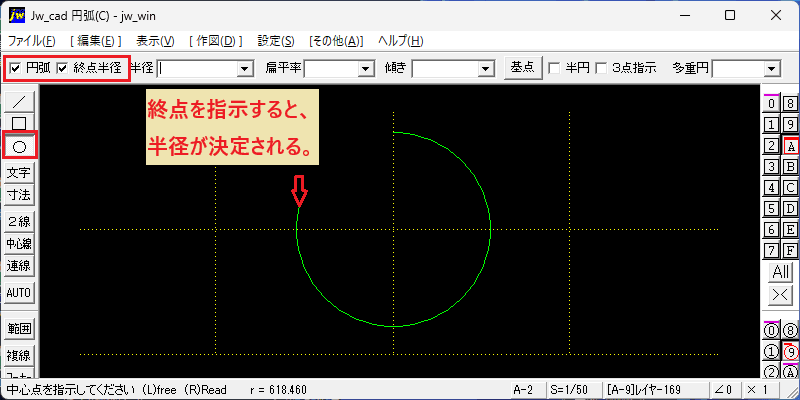Open the 作図(D) menu
The width and height of the screenshot is (800, 400).
point(215,41)
